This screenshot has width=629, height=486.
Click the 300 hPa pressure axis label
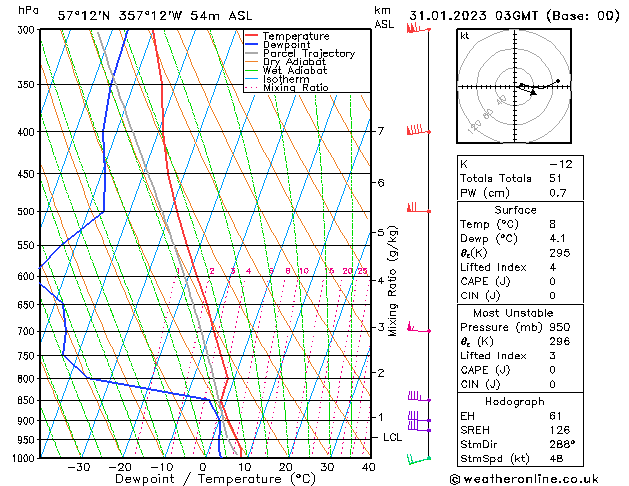pos(28,30)
